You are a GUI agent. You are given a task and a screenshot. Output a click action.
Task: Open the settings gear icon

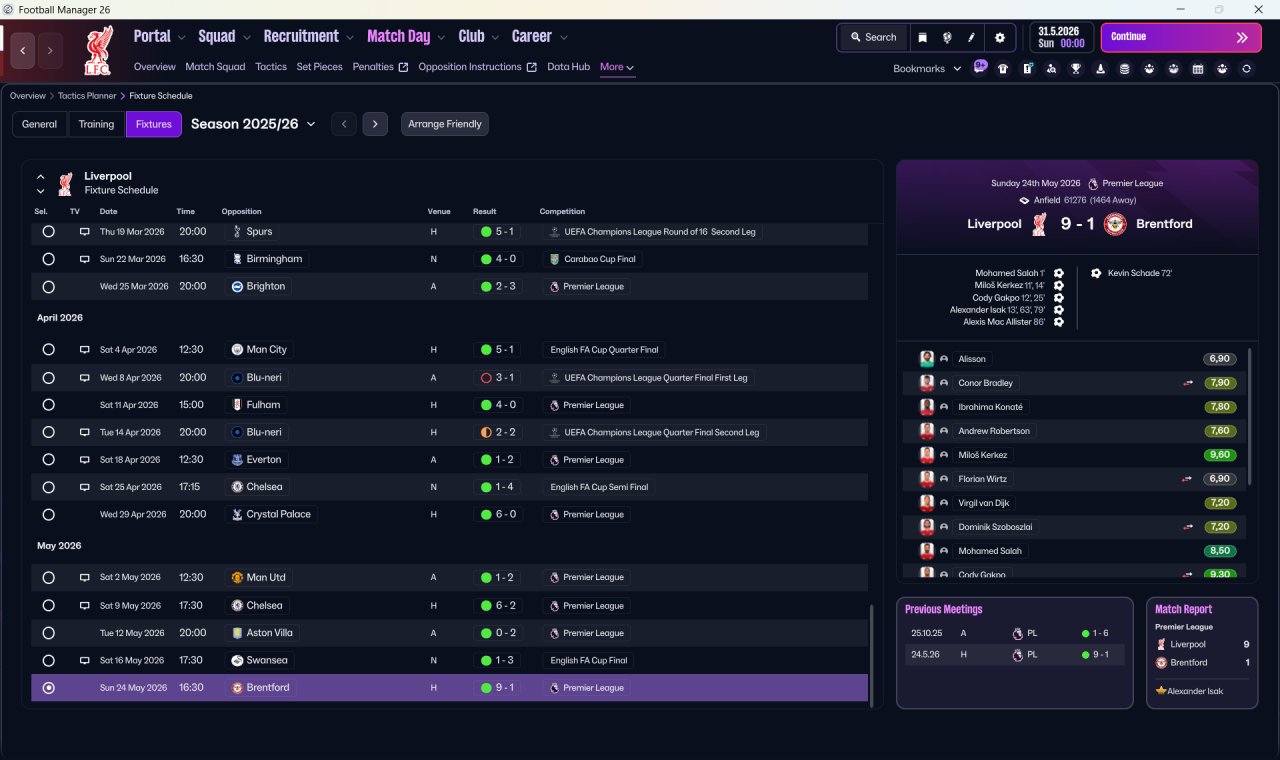[x=999, y=37]
